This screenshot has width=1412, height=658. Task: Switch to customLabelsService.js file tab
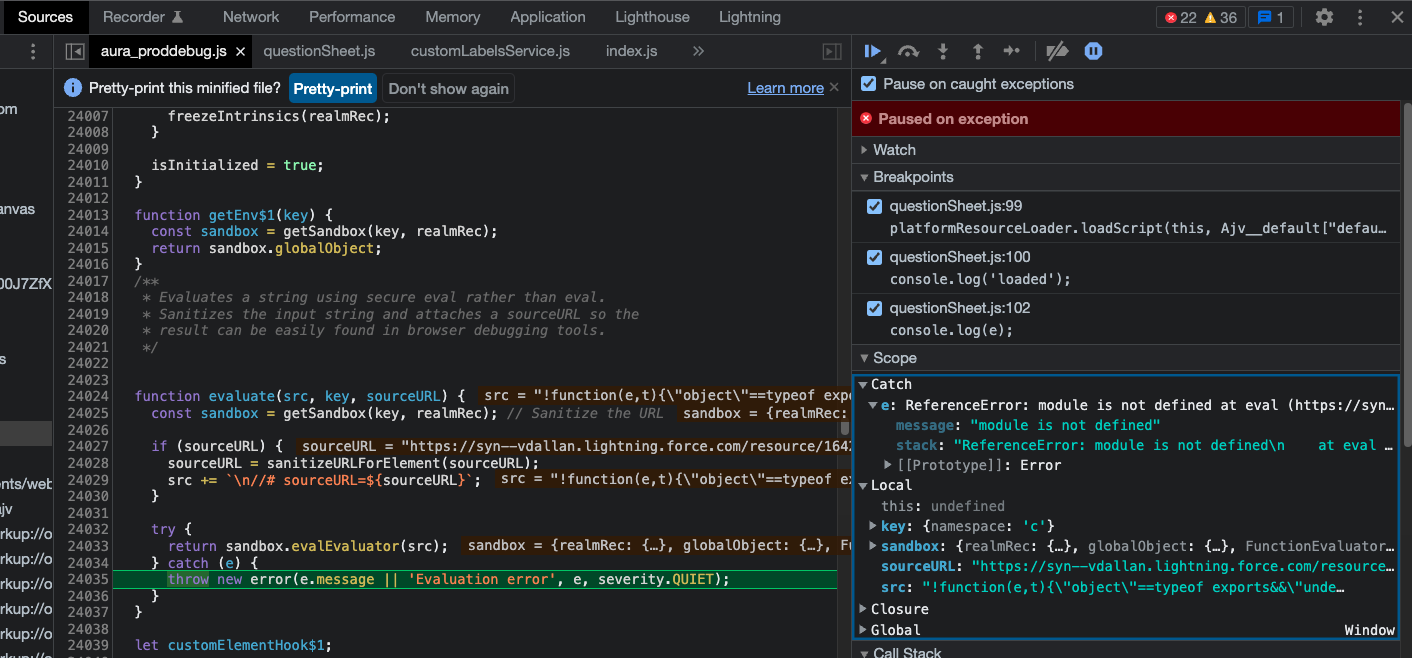point(490,51)
